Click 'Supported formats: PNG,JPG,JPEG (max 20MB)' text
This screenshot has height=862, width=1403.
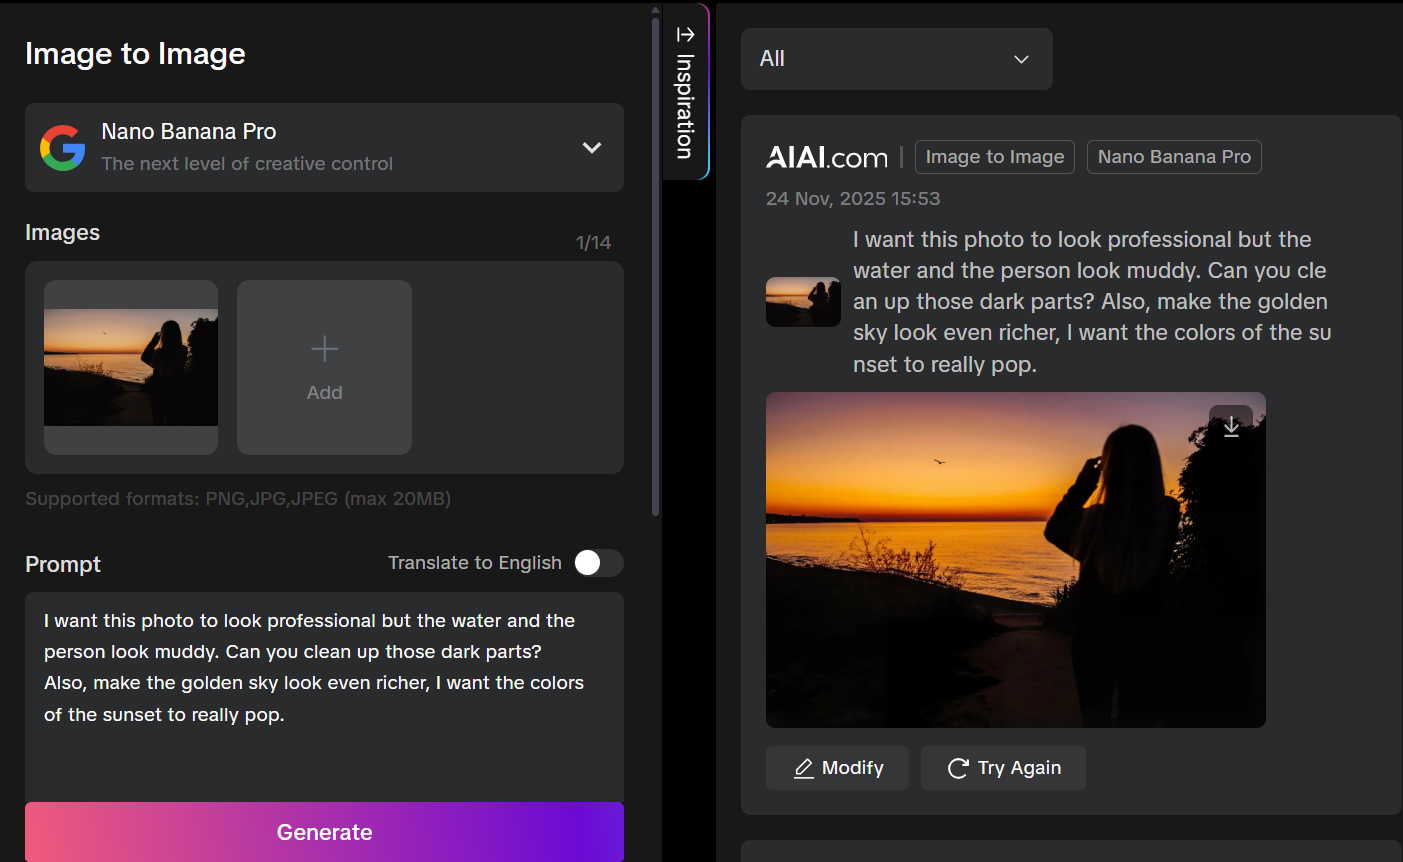point(238,499)
